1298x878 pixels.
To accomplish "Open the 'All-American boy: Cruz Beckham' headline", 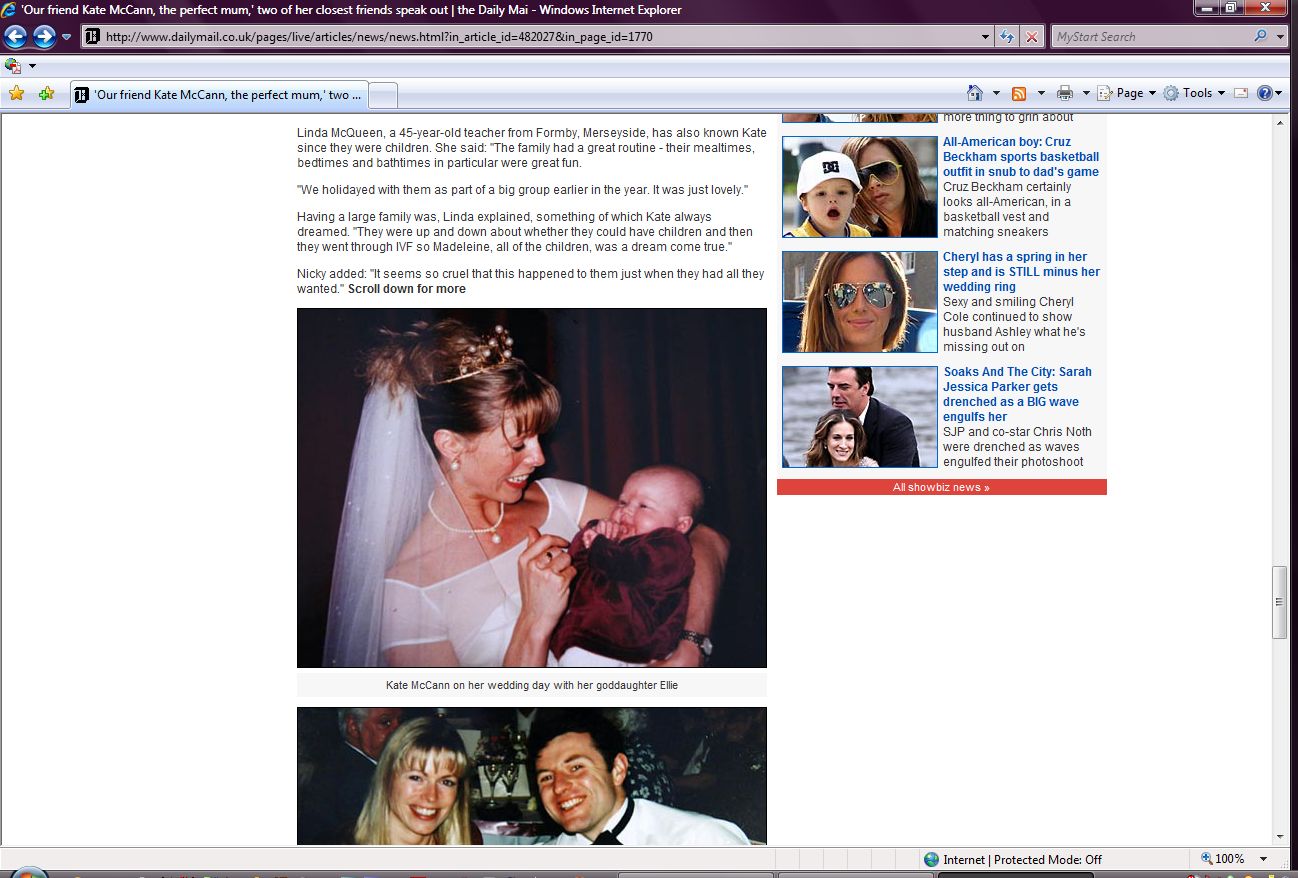I will [1020, 157].
